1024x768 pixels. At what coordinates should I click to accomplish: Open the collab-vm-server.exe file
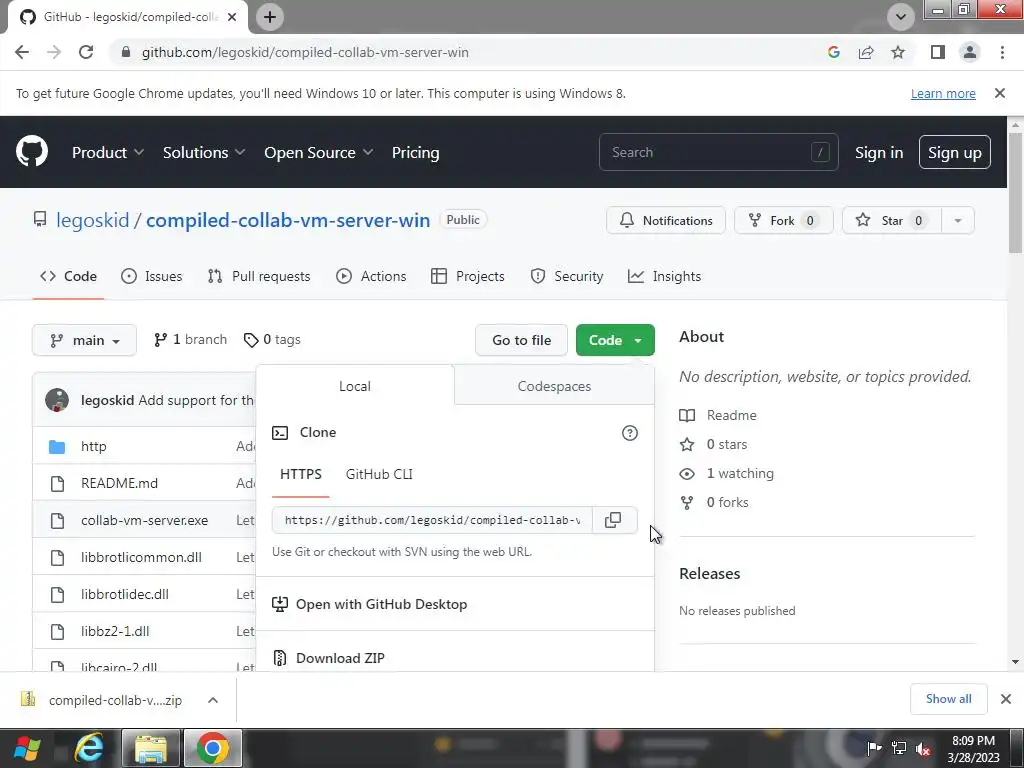(144, 520)
